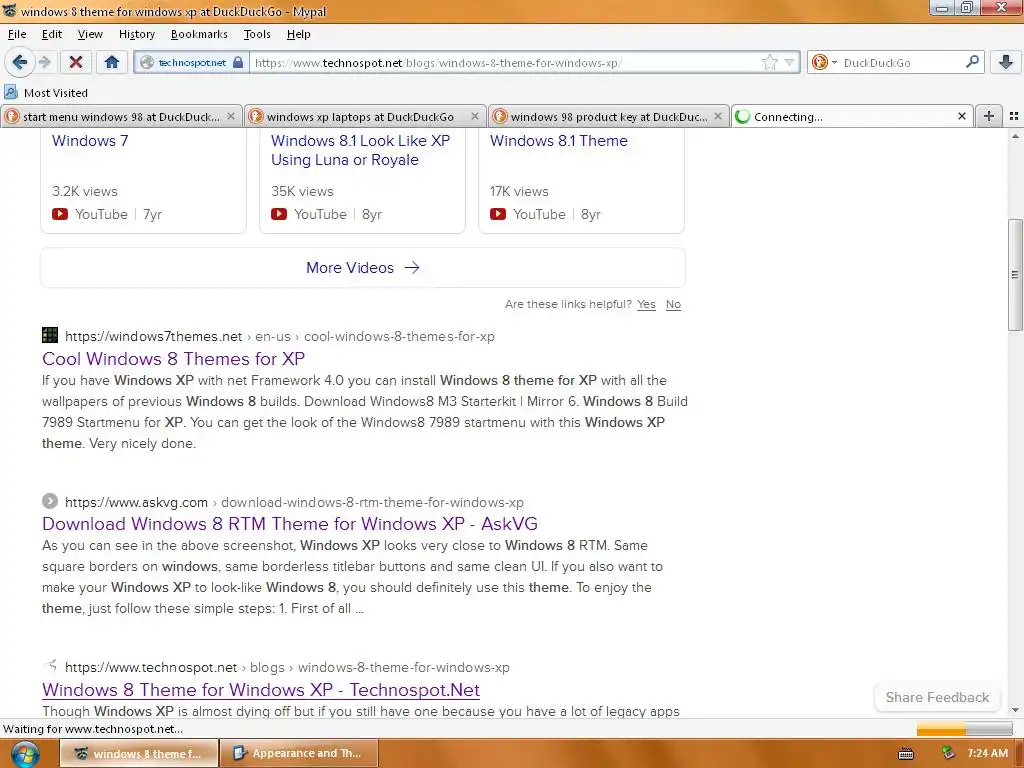Open the URL history dropdown arrow
The image size is (1024, 768).
(790, 63)
